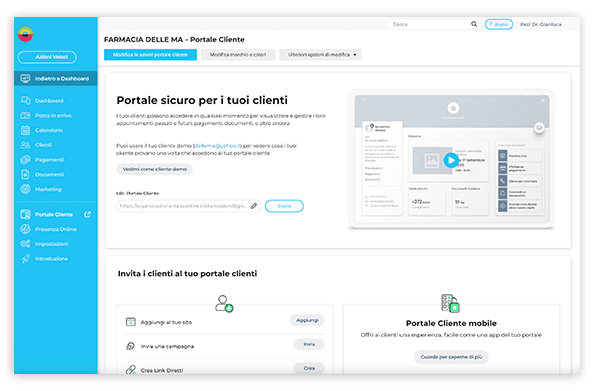Click the demo client email link

point(218,146)
